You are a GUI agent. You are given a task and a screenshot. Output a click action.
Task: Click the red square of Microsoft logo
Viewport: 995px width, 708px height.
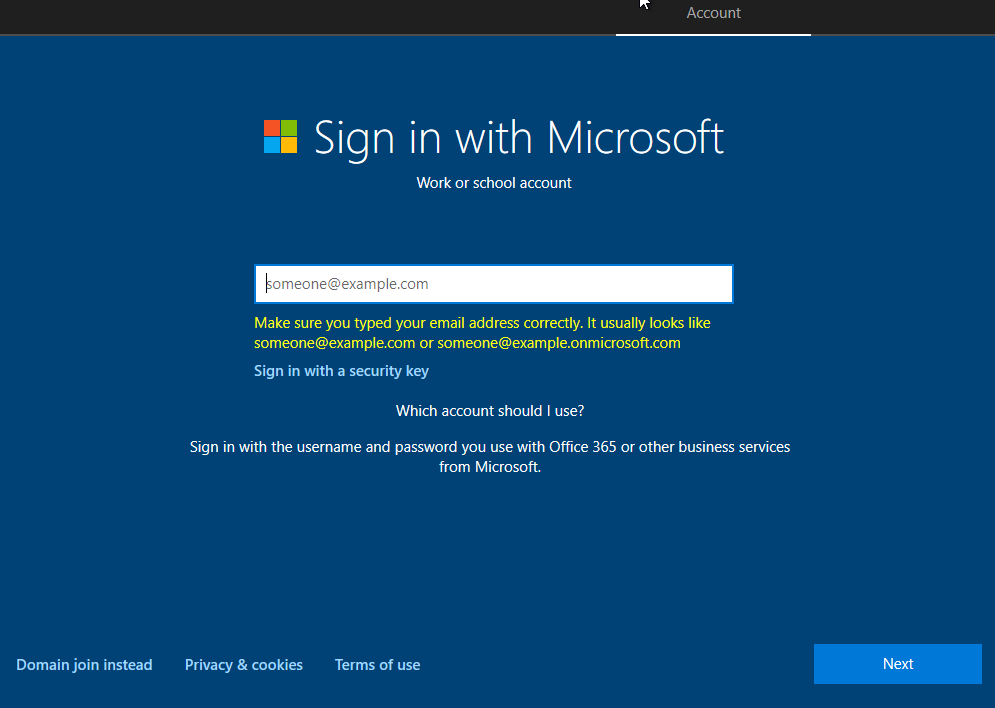272,128
